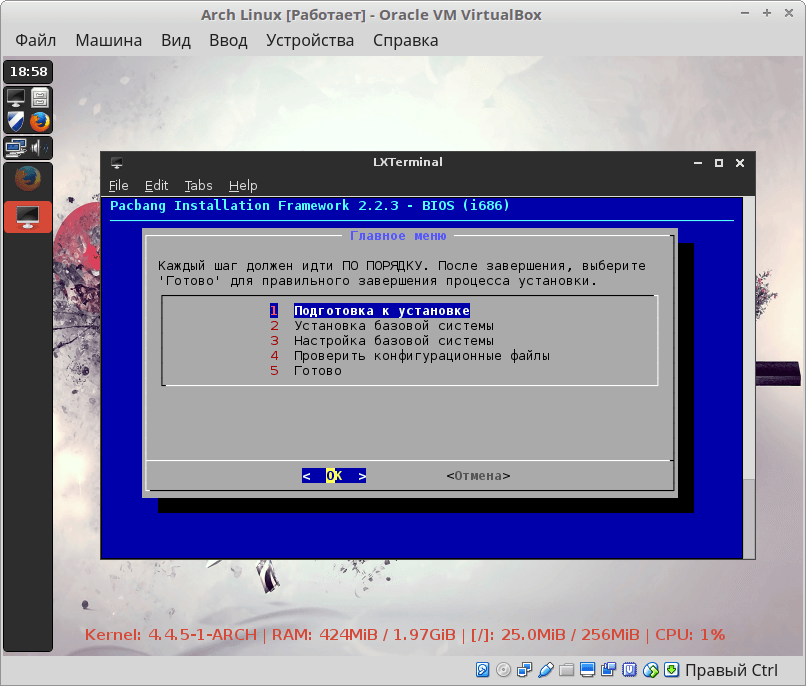This screenshot has width=806, height=686.
Task: Choose 'Проверить конфигурационные файлы' entry
Action: pyautogui.click(x=421, y=356)
